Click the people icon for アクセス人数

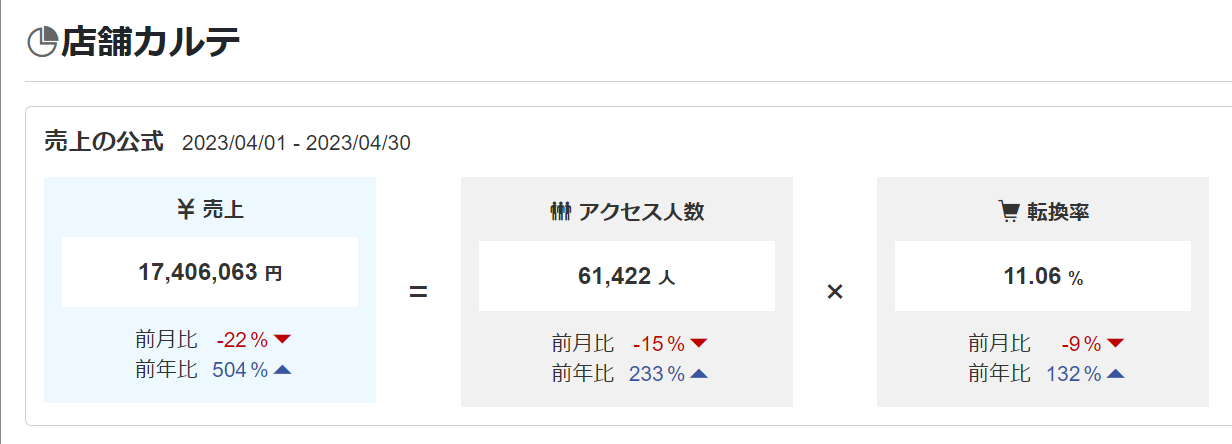coord(560,212)
